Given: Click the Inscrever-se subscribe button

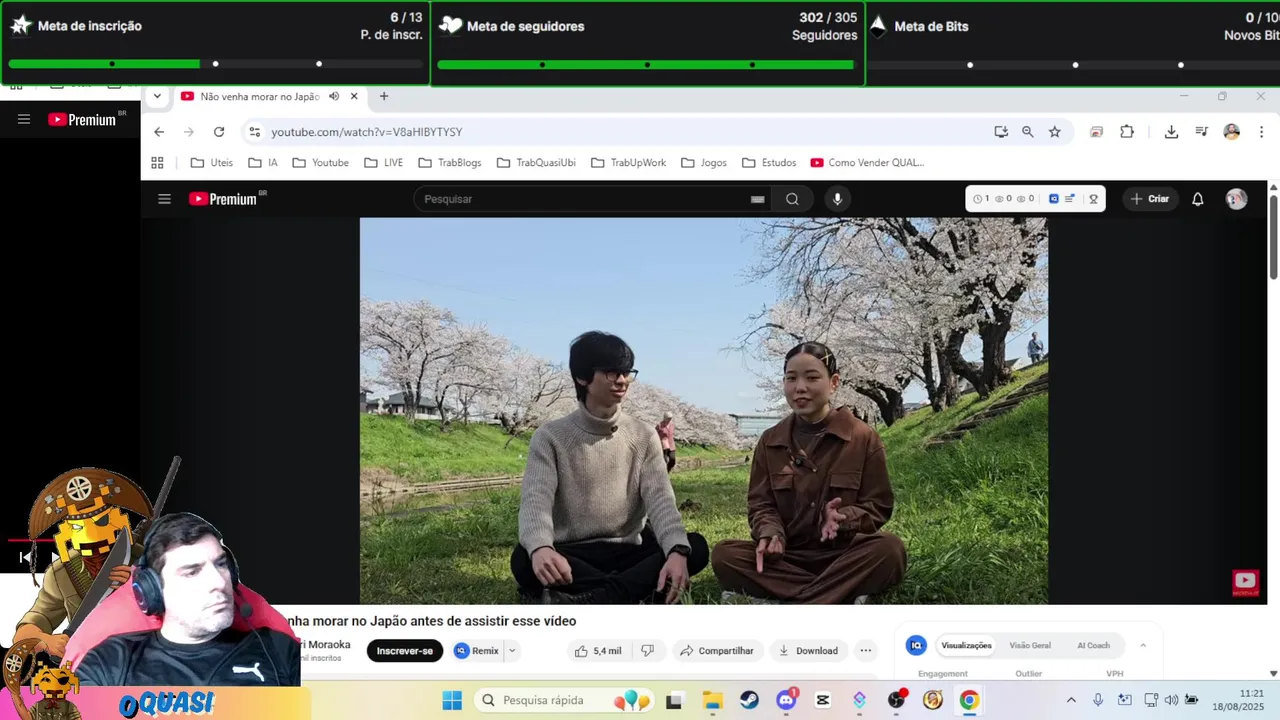Looking at the screenshot, I should (405, 651).
